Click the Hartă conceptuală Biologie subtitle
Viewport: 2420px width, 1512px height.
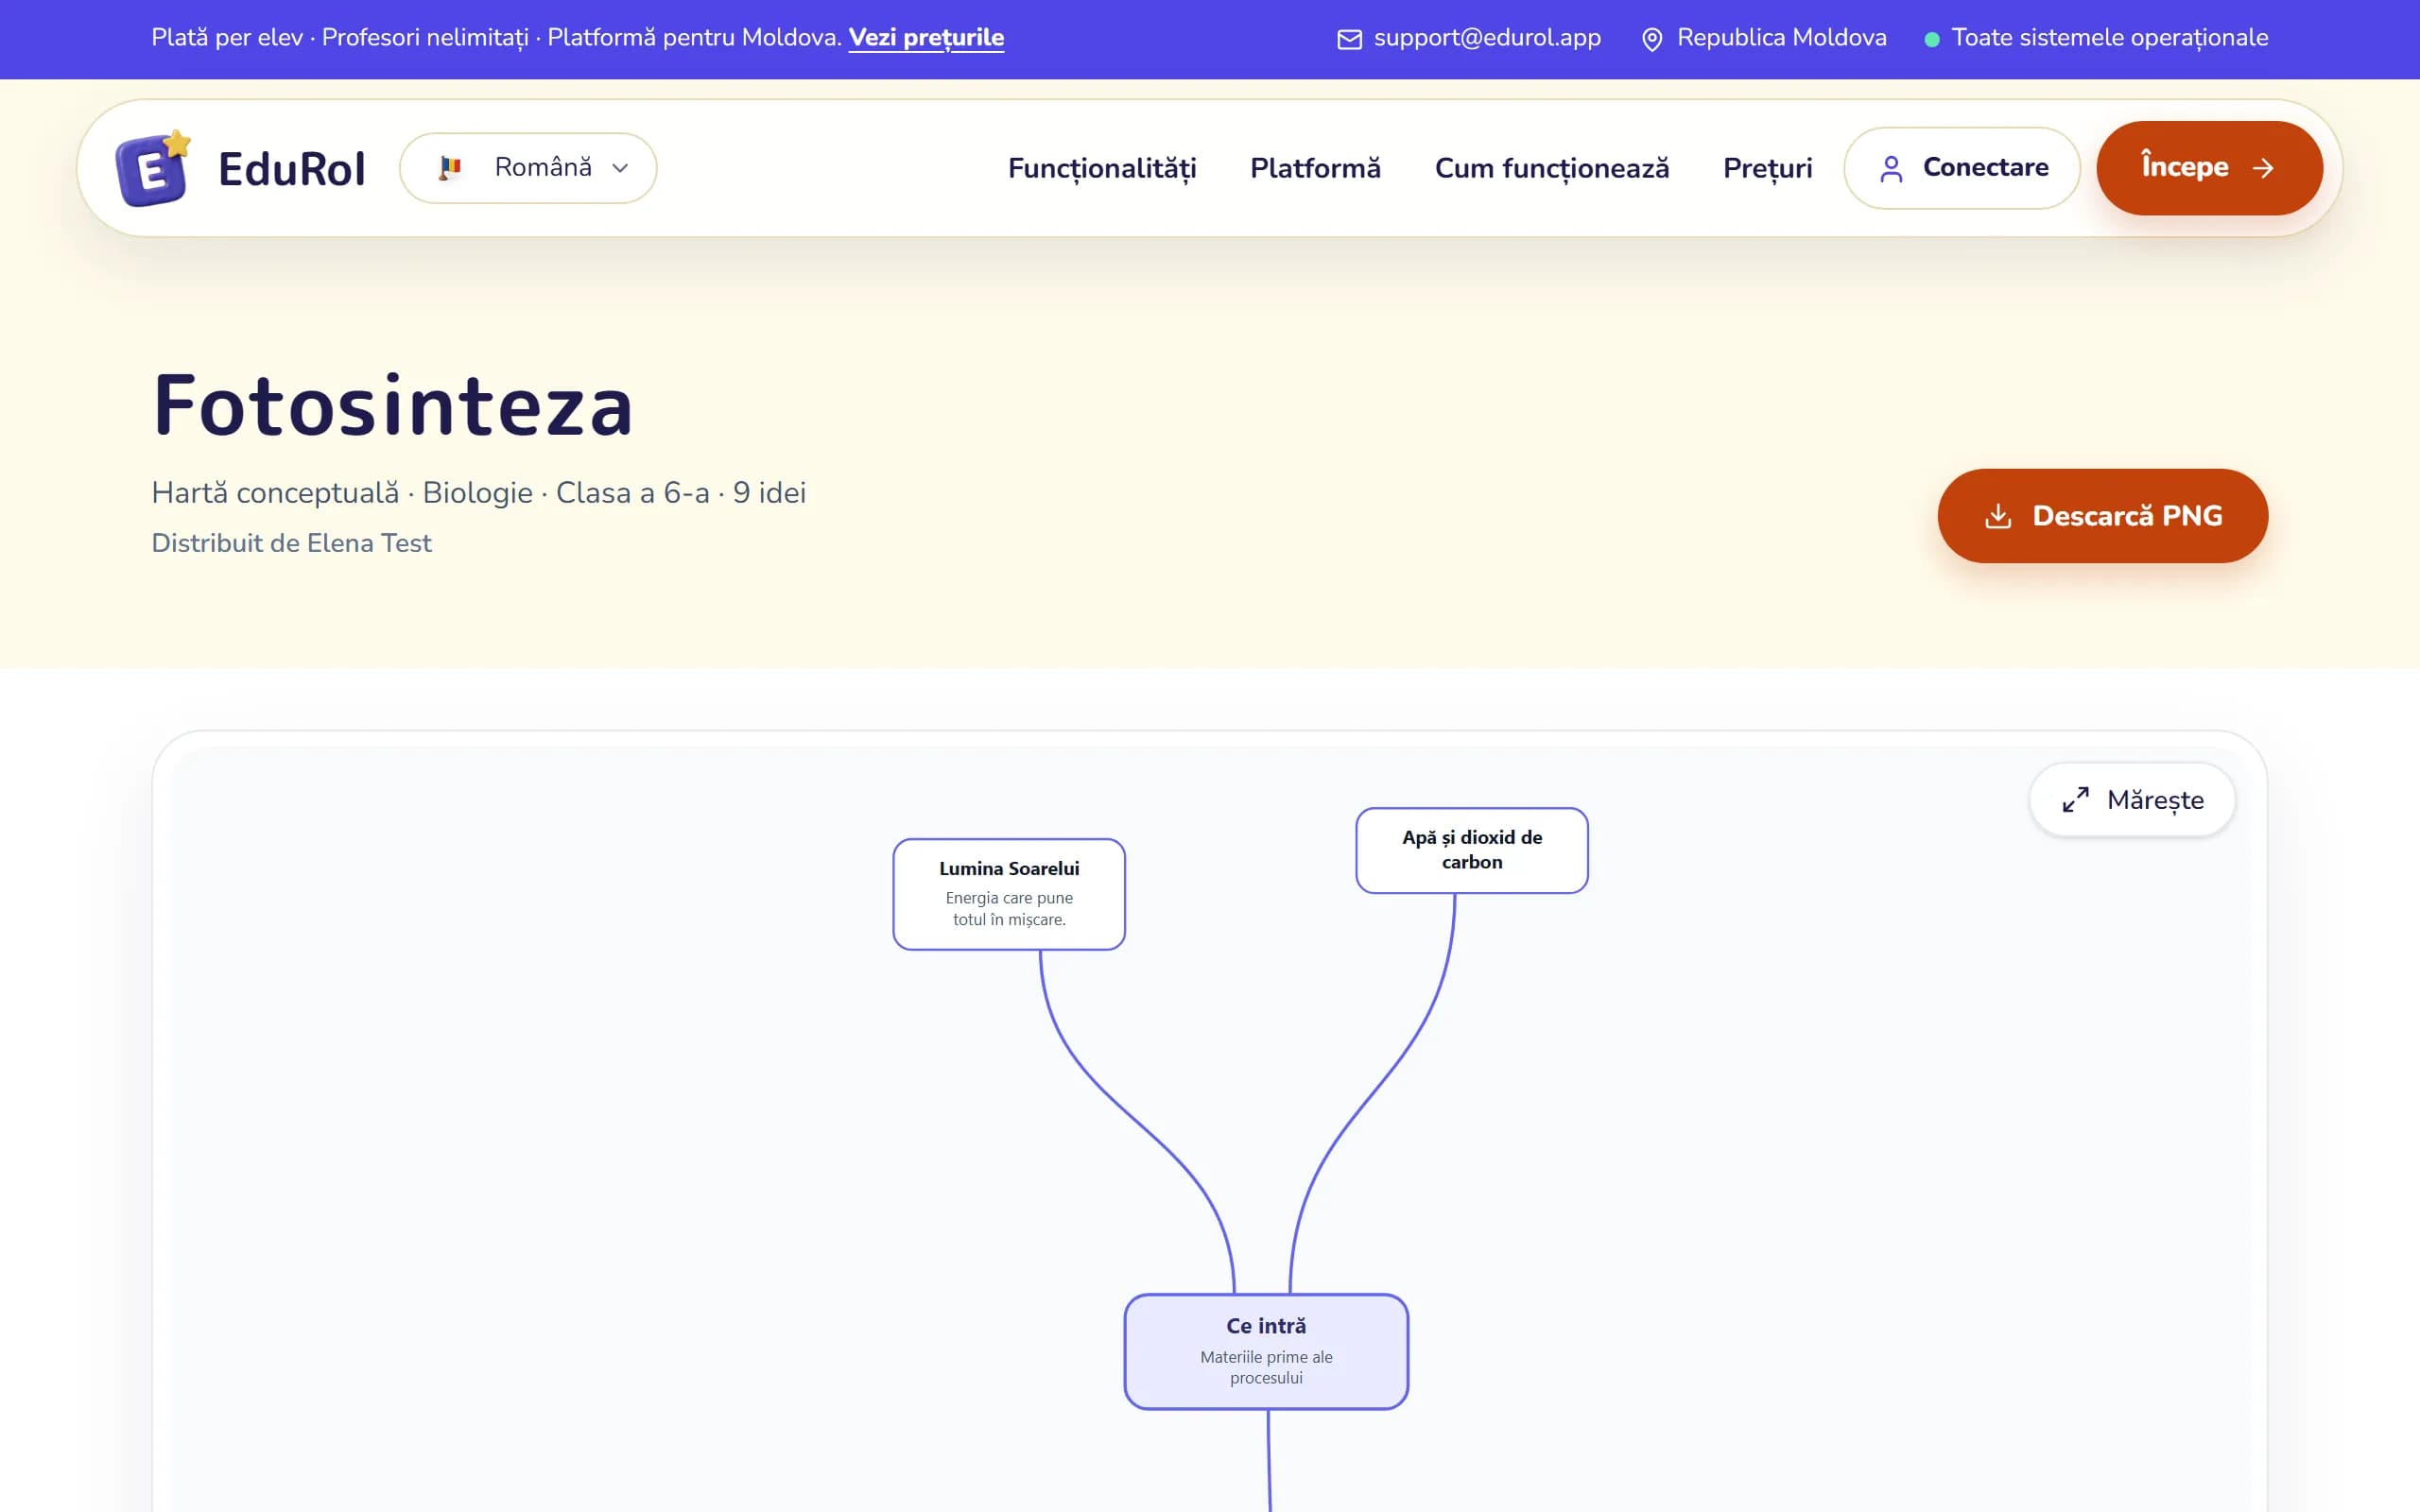point(478,493)
